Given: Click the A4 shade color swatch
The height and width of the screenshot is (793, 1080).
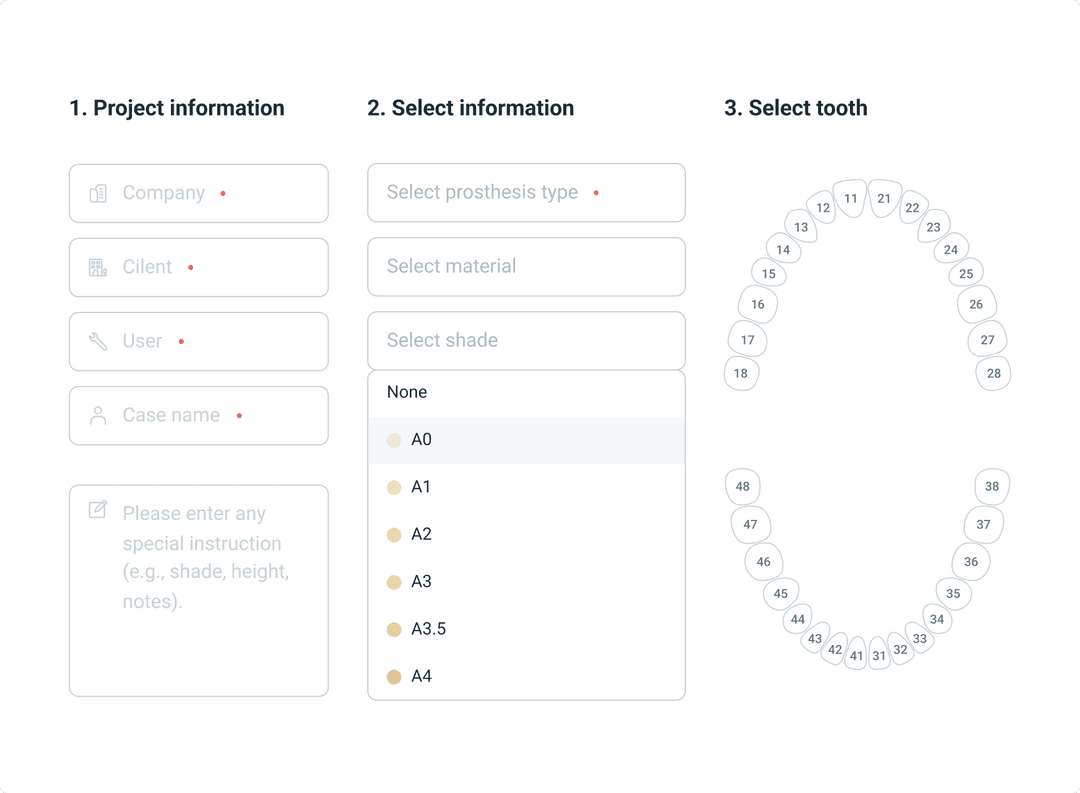Looking at the screenshot, I should [394, 677].
